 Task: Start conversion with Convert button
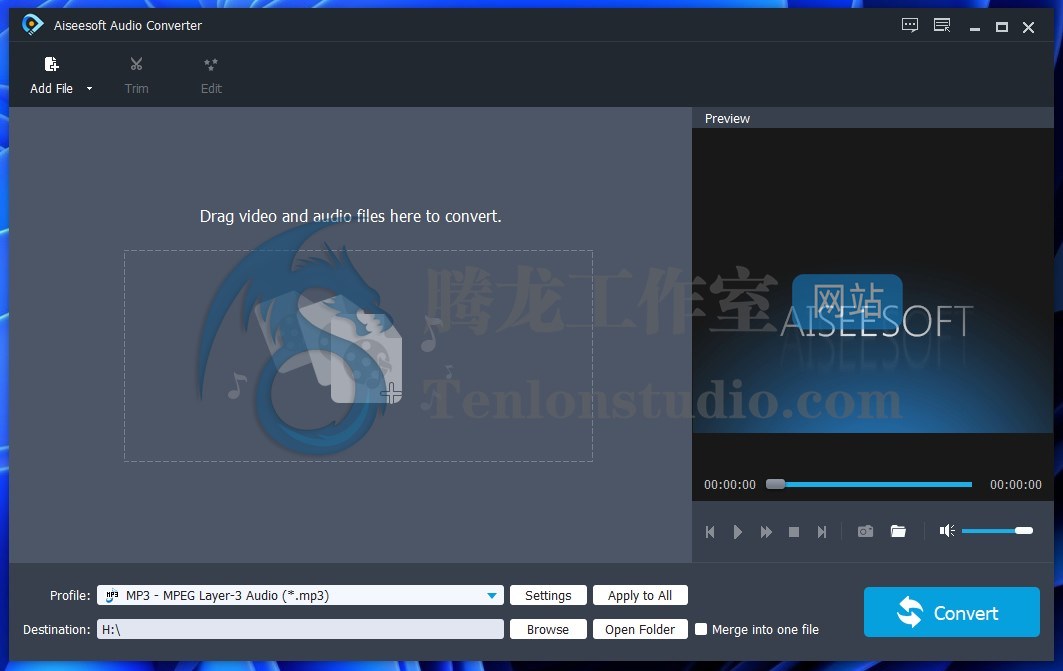(x=951, y=612)
